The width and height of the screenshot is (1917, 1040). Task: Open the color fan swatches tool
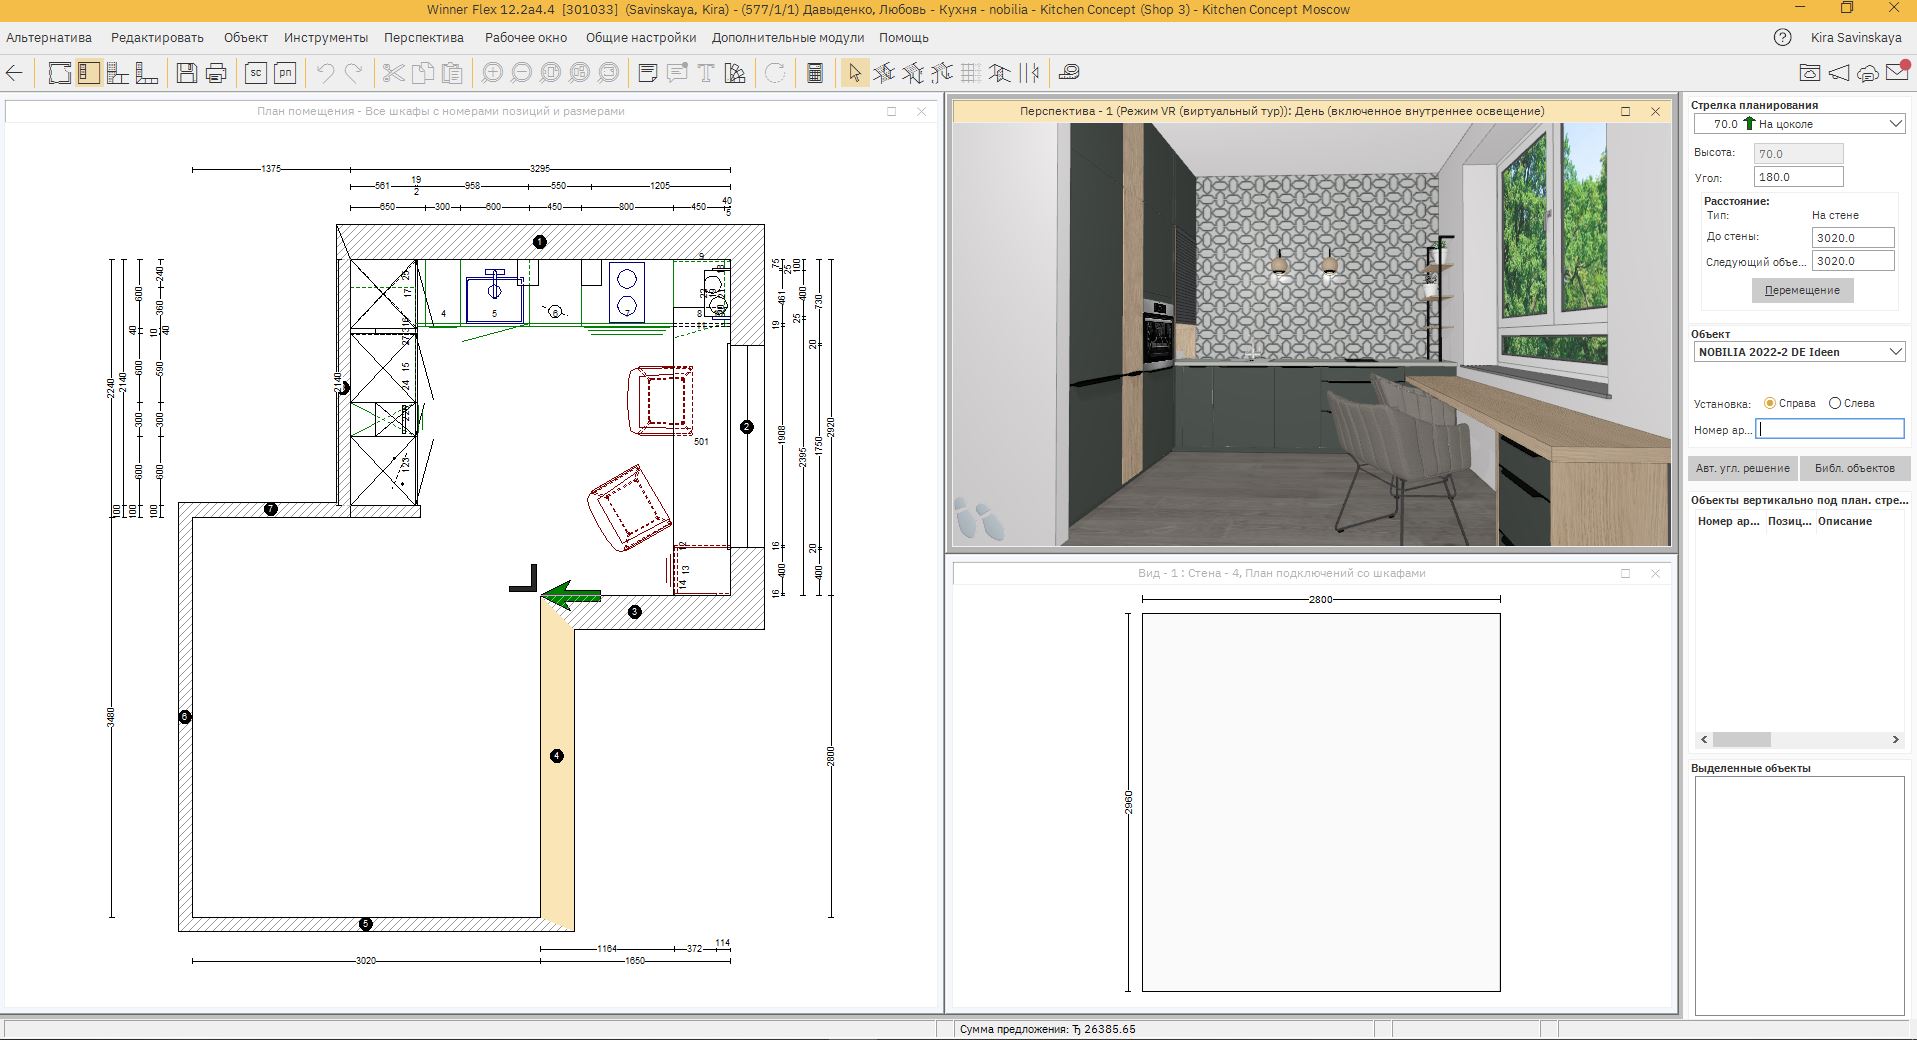tap(736, 73)
